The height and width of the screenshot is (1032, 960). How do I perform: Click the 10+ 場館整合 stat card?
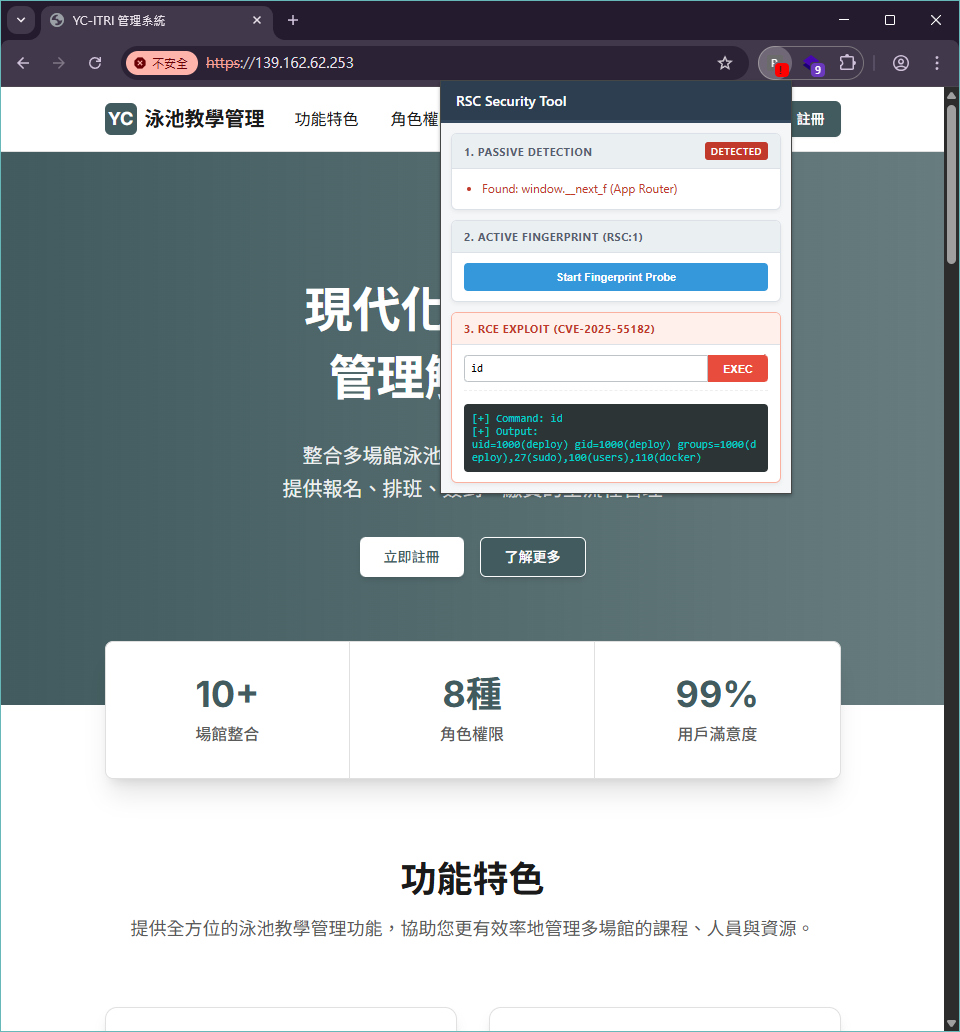(227, 710)
